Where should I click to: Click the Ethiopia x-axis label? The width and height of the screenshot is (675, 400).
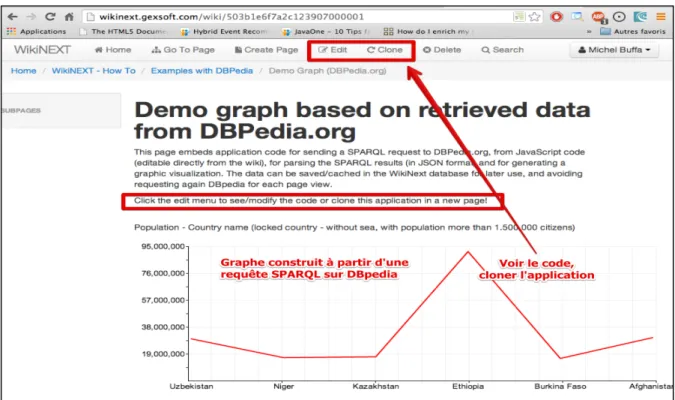pos(468,386)
